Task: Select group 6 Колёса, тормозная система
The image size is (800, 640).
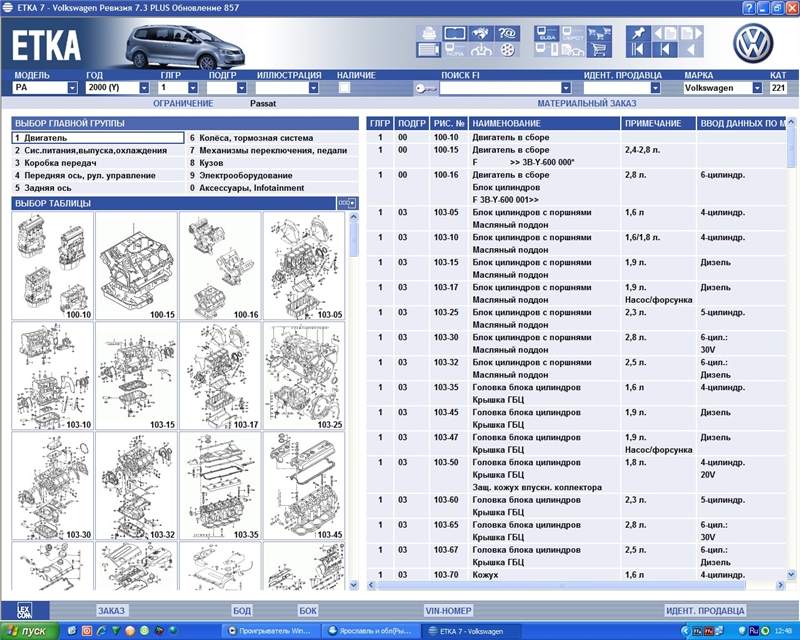Action: pyautogui.click(x=272, y=138)
